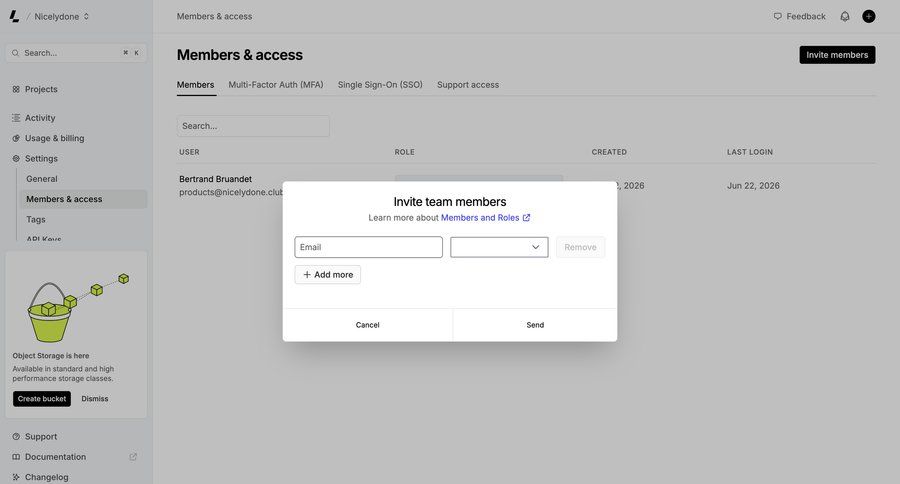900x484 pixels.
Task: Click the CREATED column header
Action: click(x=609, y=152)
